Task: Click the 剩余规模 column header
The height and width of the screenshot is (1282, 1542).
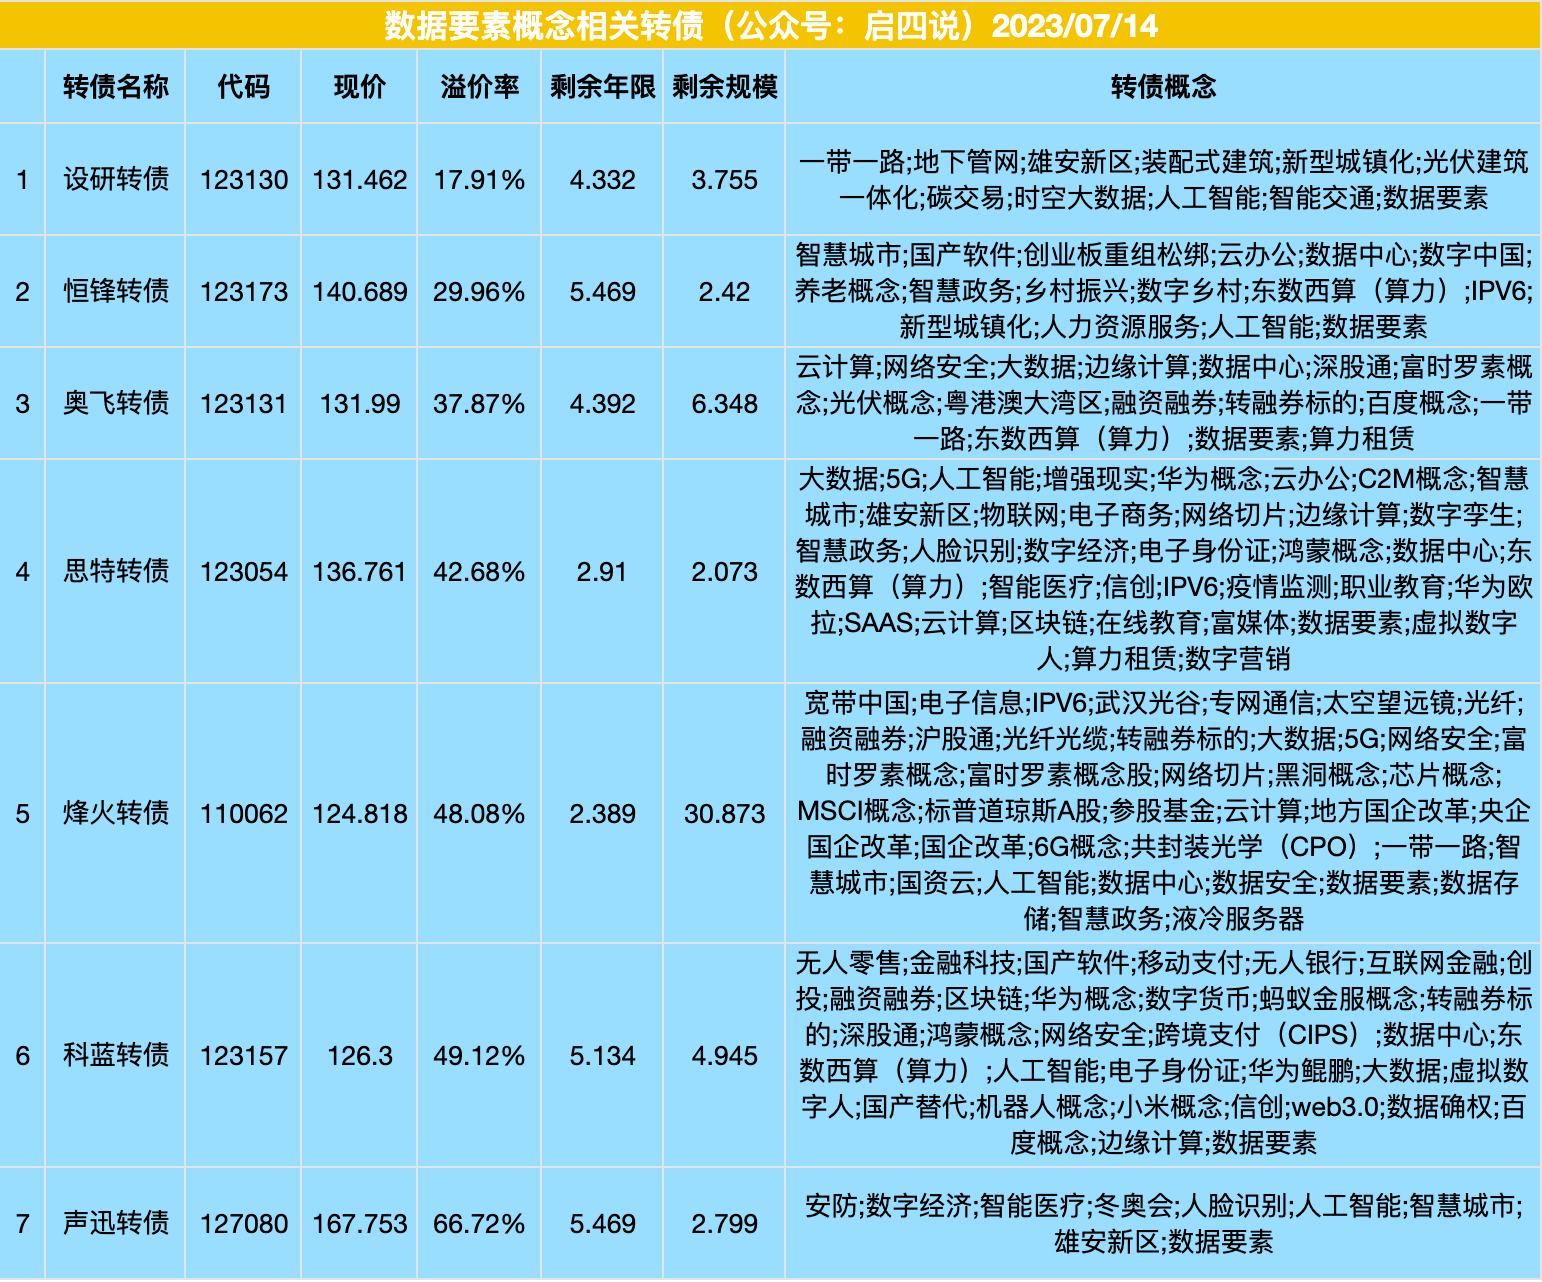Action: point(724,87)
